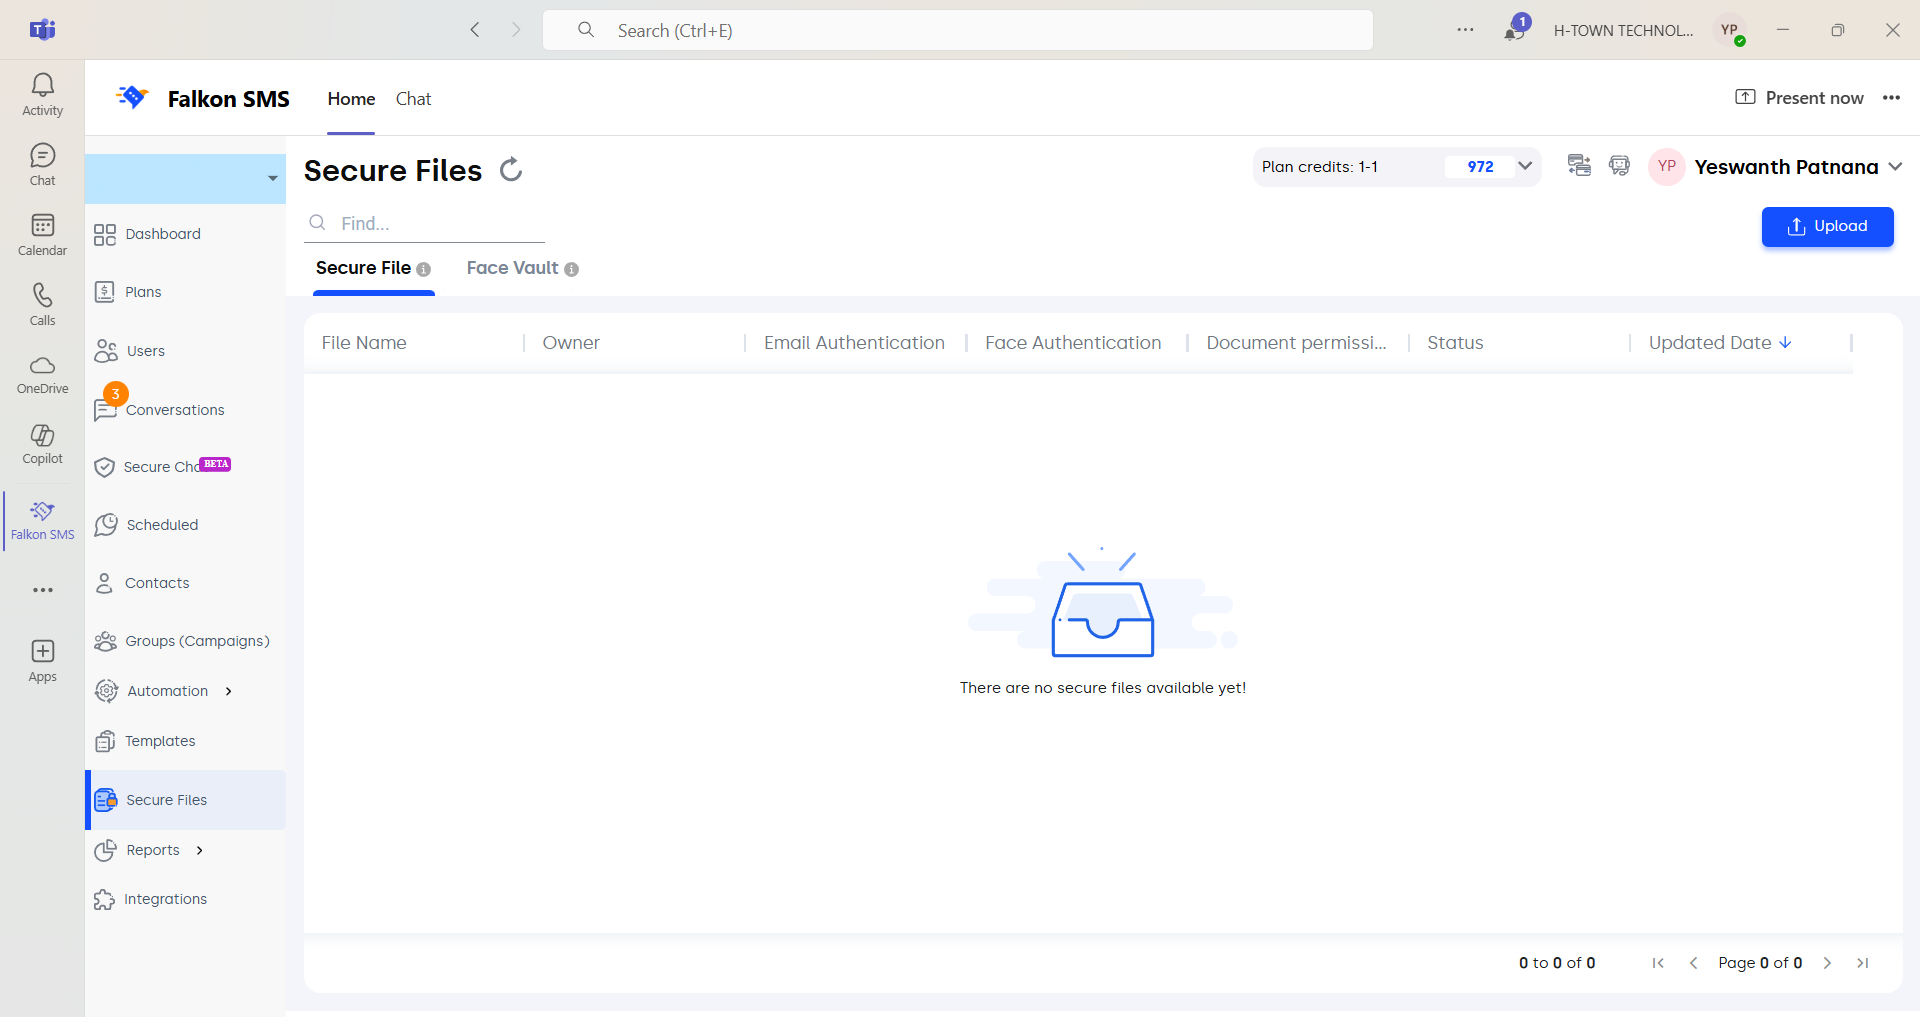This screenshot has width=1920, height=1017.
Task: Open Teams settings and more menu
Action: [1465, 30]
